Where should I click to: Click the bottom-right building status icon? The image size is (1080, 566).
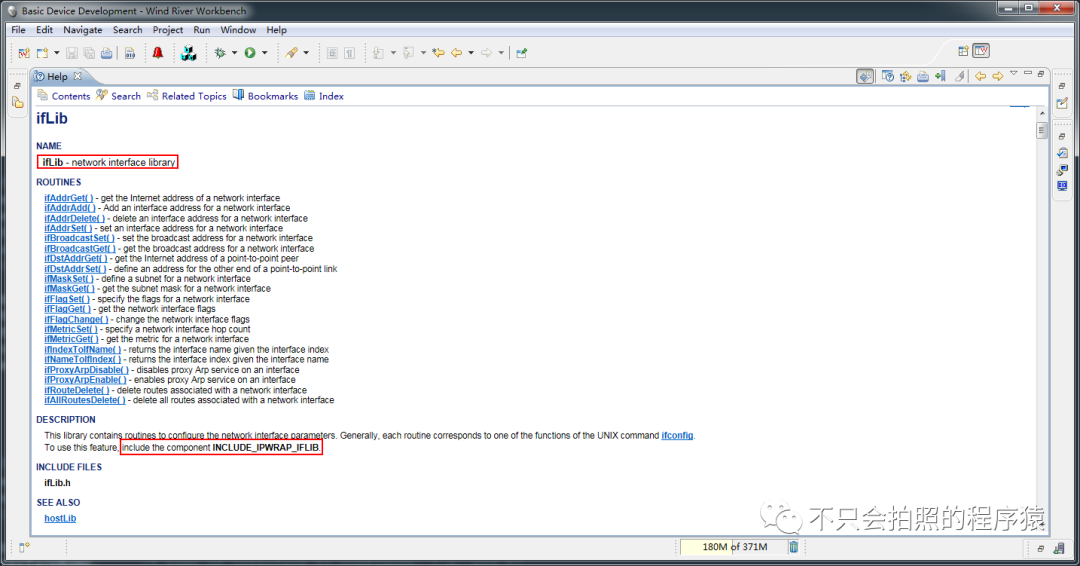[x=1059, y=548]
